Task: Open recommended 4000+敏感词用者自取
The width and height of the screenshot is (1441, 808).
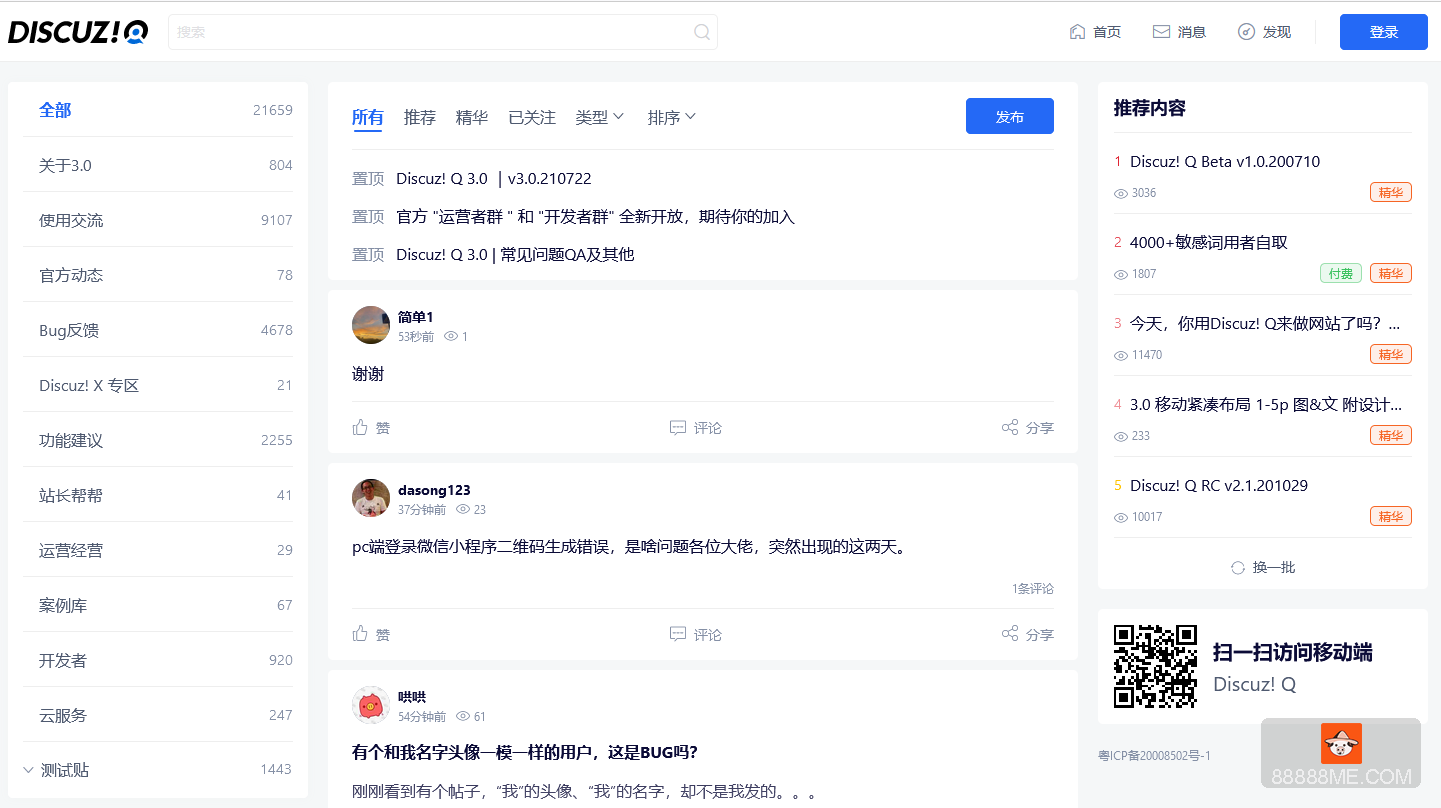Action: 1209,242
